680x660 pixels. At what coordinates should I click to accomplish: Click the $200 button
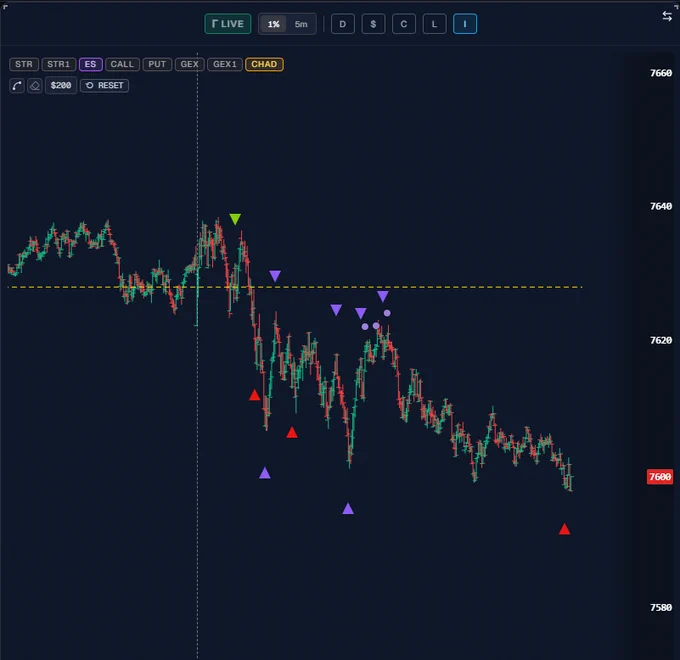tap(61, 85)
